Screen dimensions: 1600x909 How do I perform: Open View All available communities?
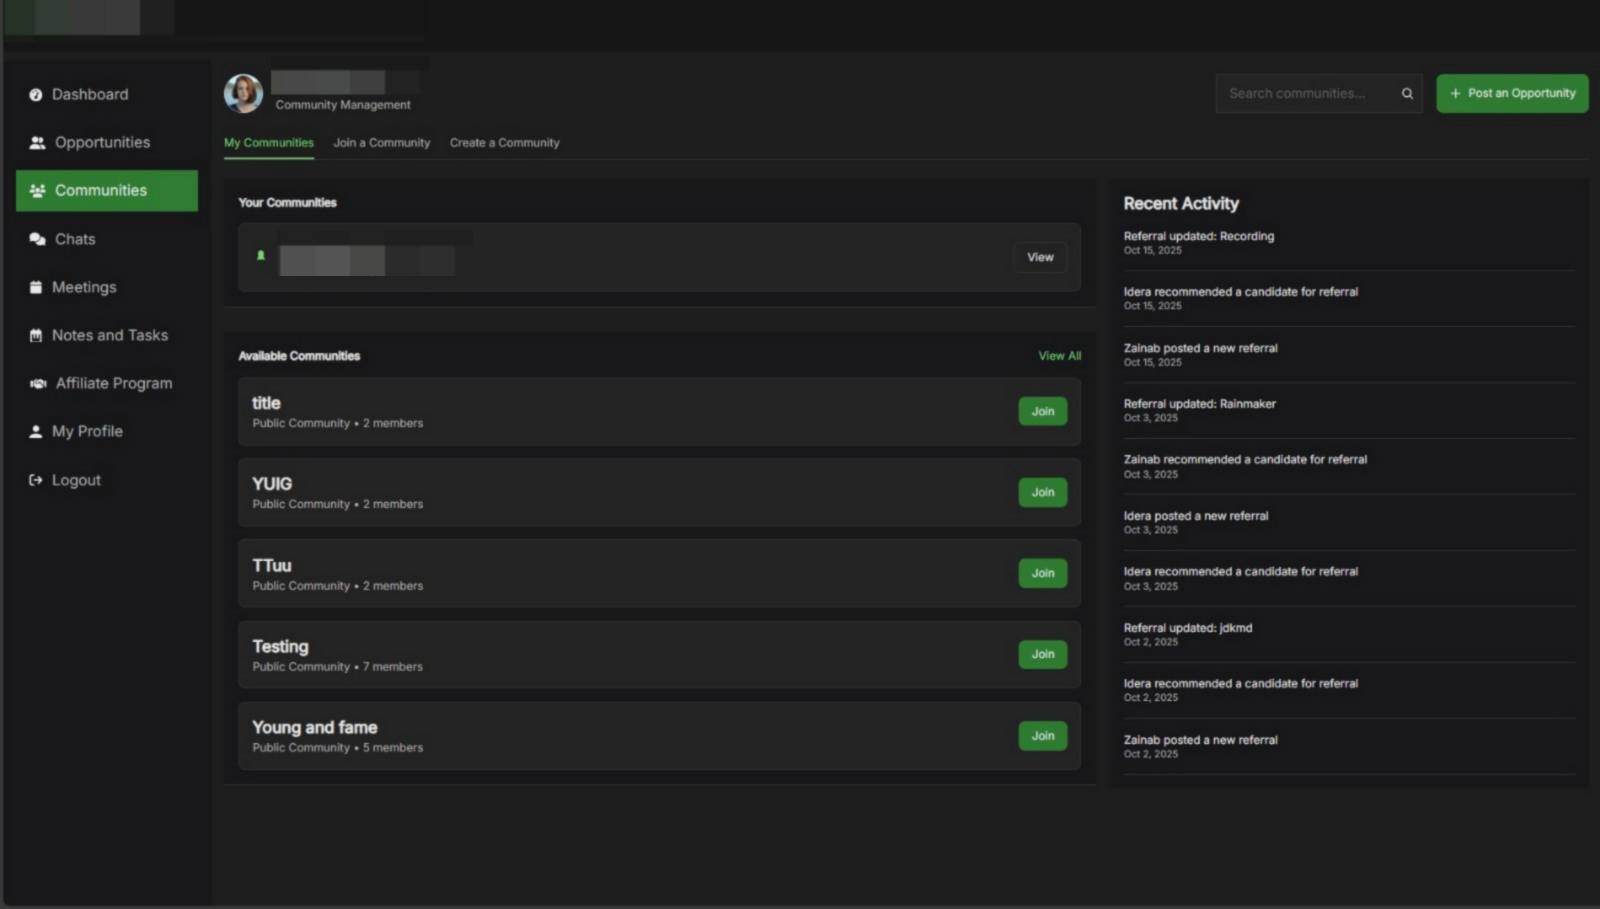coord(1059,355)
